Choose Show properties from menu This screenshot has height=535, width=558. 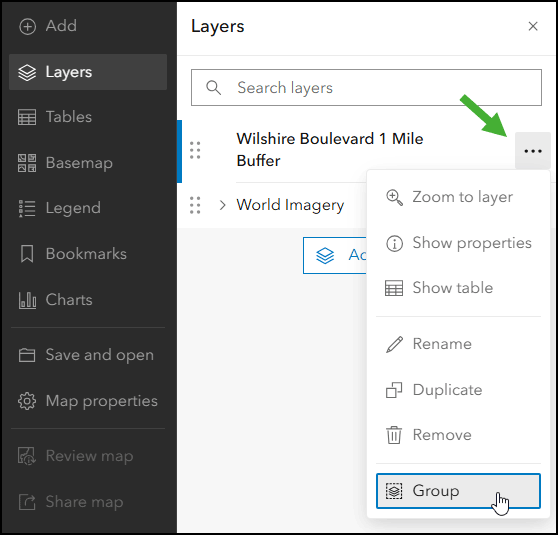point(458,243)
